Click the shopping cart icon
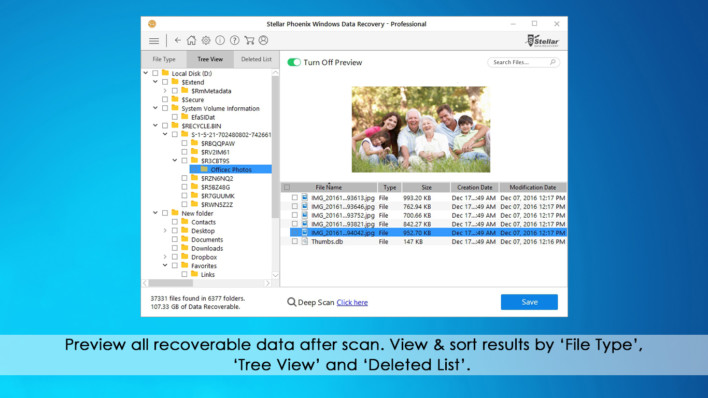Screen dimensions: 708x398 [249, 40]
